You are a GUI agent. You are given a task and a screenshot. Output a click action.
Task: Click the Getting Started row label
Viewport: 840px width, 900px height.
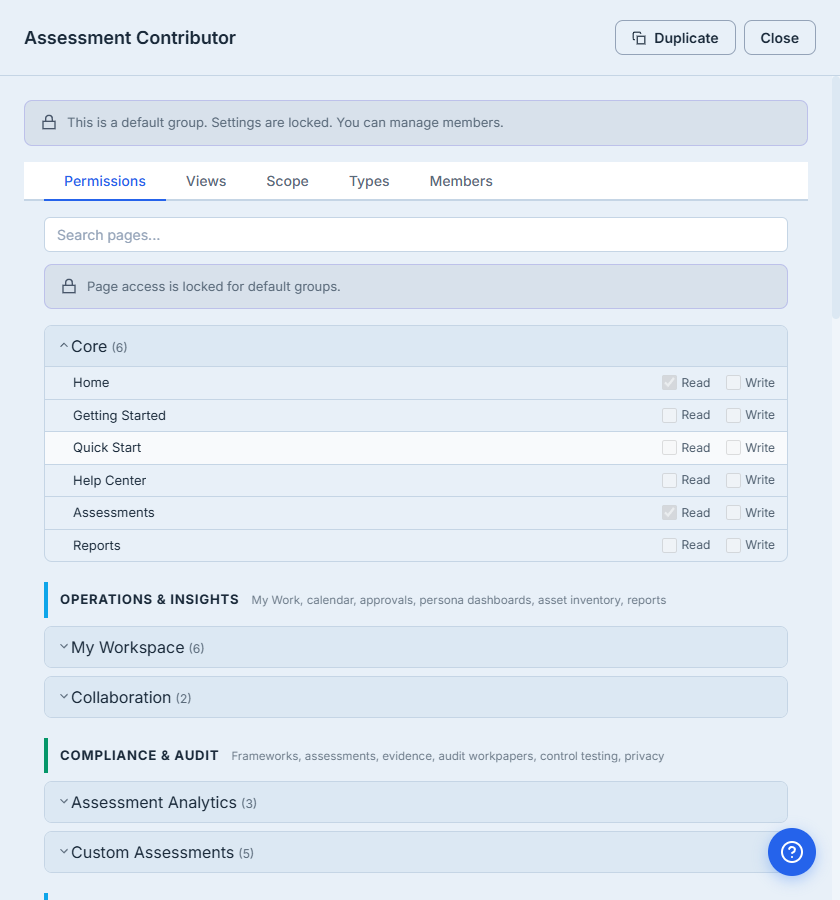pos(119,415)
